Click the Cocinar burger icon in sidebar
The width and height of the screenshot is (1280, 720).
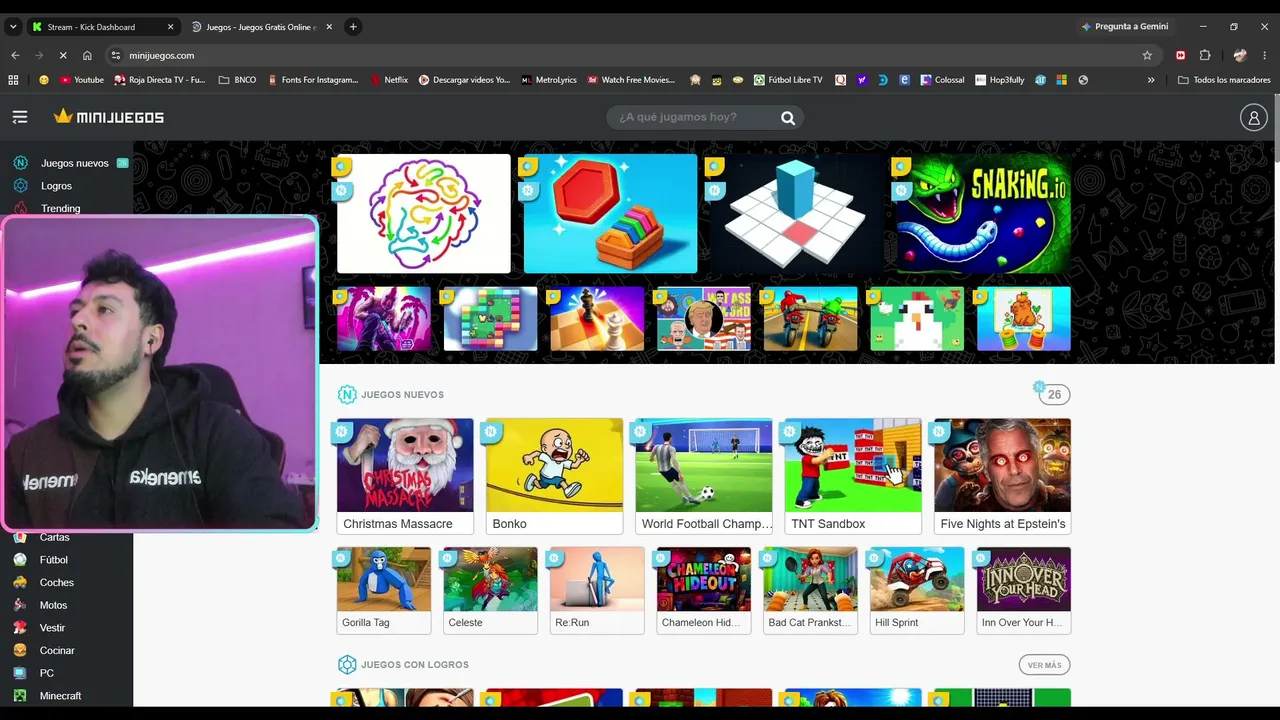click(20, 650)
